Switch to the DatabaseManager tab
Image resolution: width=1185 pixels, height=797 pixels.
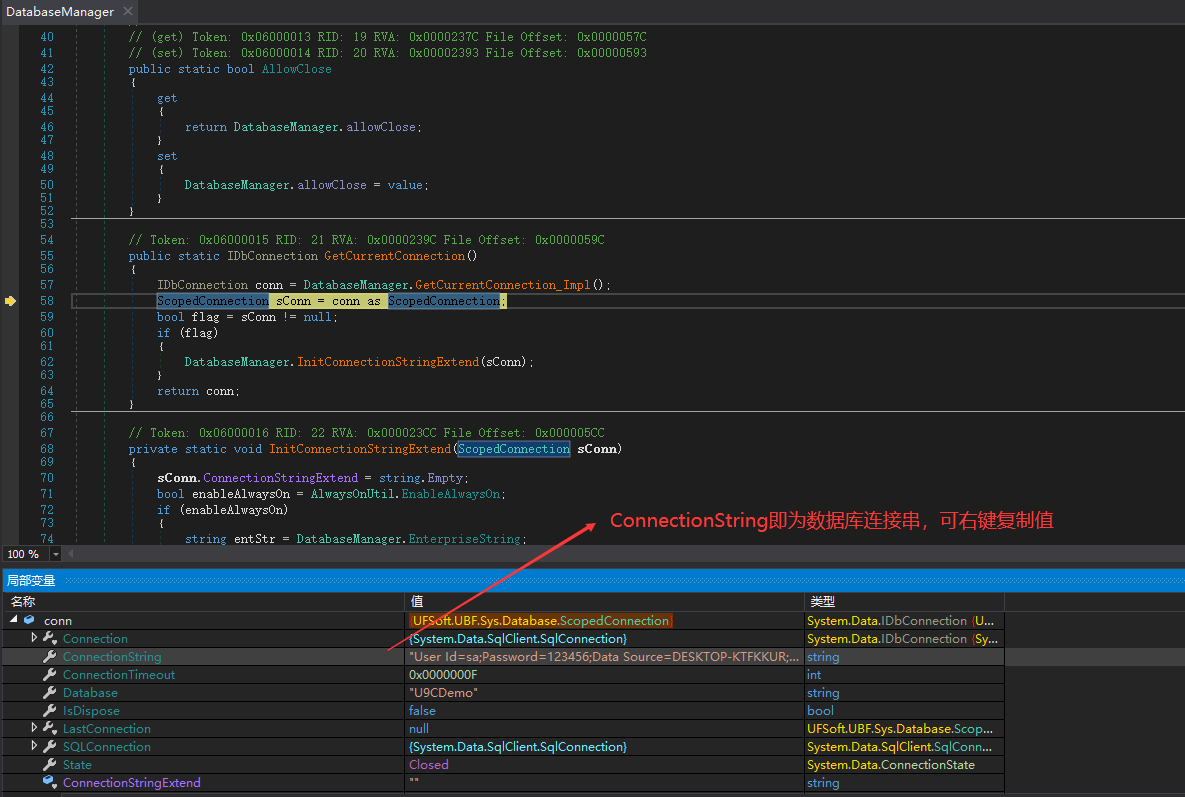click(x=59, y=12)
